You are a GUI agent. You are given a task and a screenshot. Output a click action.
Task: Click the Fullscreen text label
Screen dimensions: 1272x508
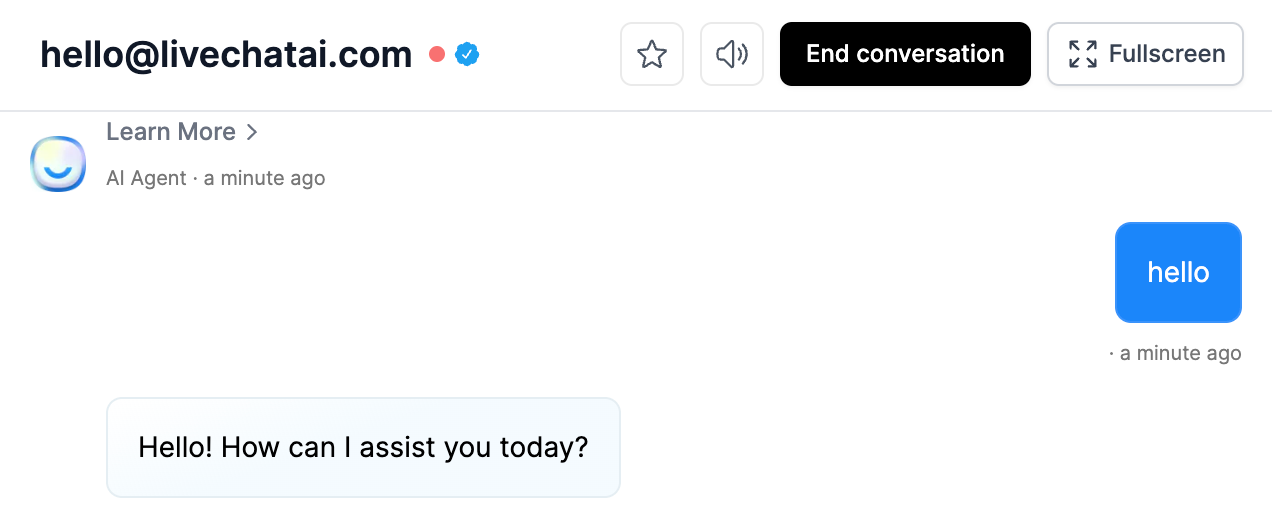[1167, 54]
